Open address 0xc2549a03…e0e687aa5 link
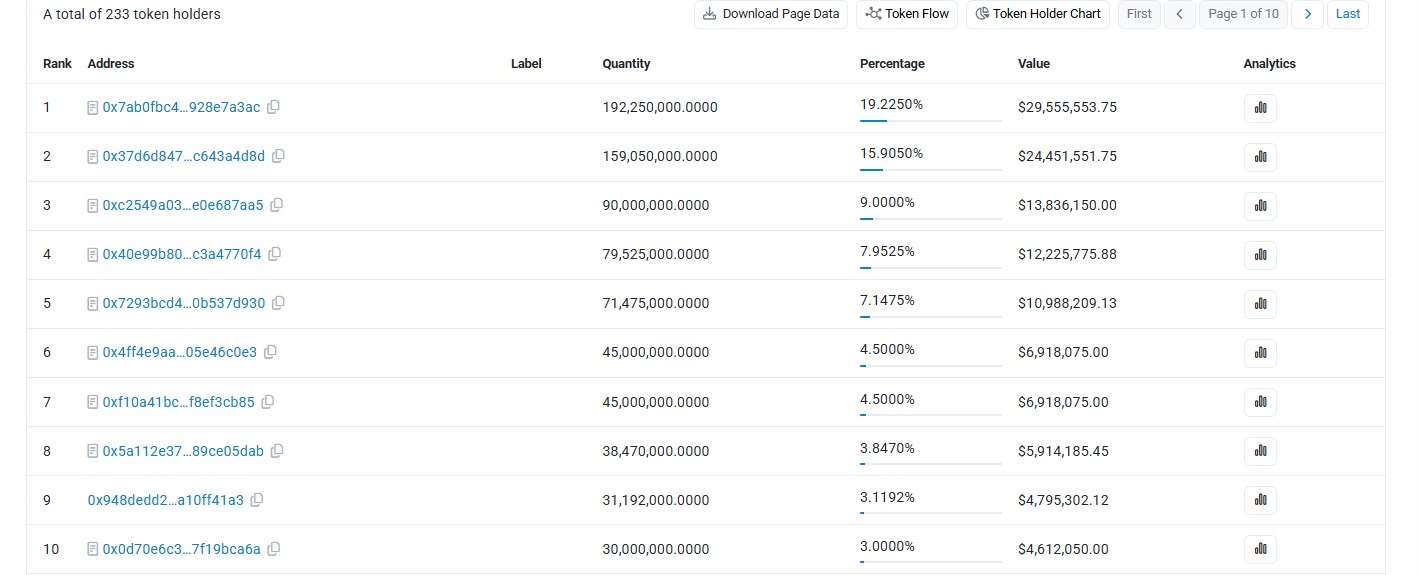This screenshot has height=575, width=1419. (x=183, y=205)
